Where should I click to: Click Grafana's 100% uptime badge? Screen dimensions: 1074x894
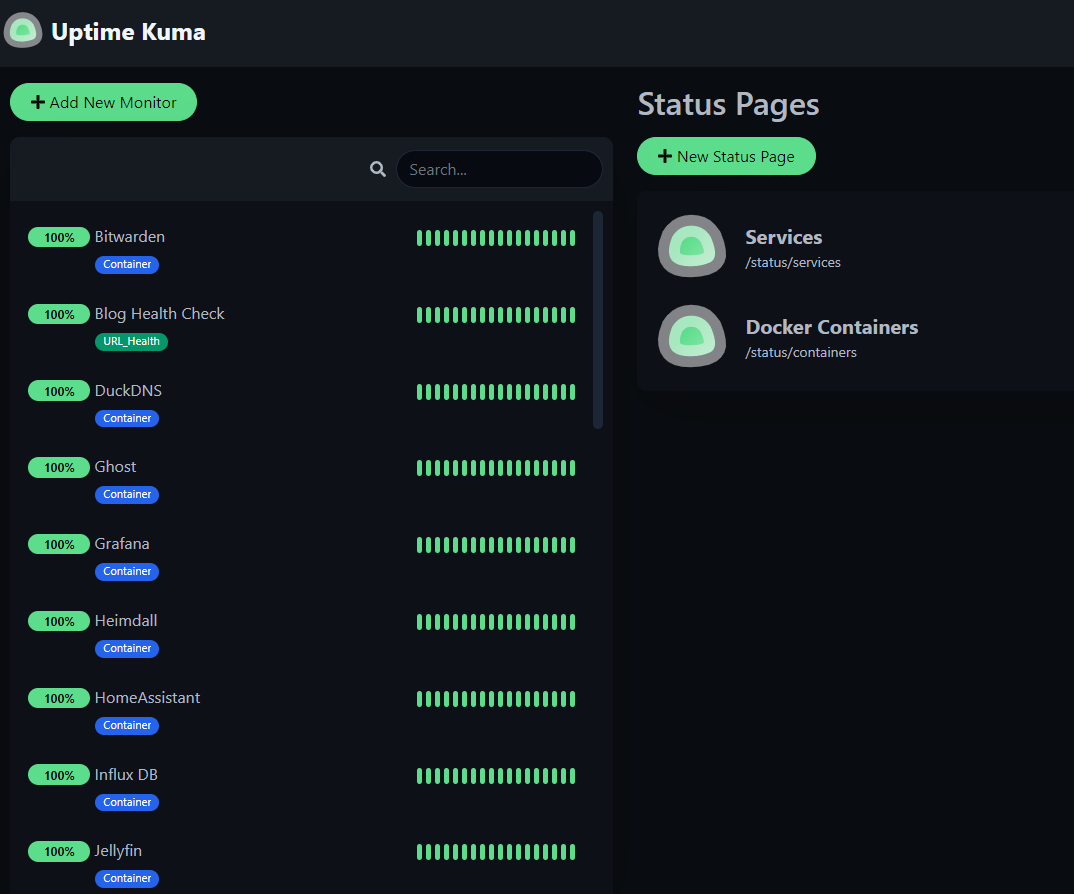(x=59, y=544)
